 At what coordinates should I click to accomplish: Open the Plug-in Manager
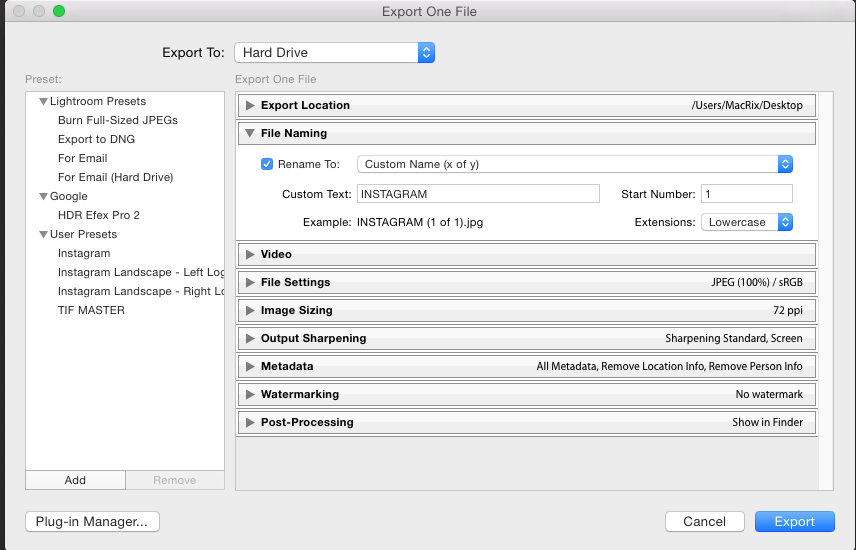click(92, 522)
